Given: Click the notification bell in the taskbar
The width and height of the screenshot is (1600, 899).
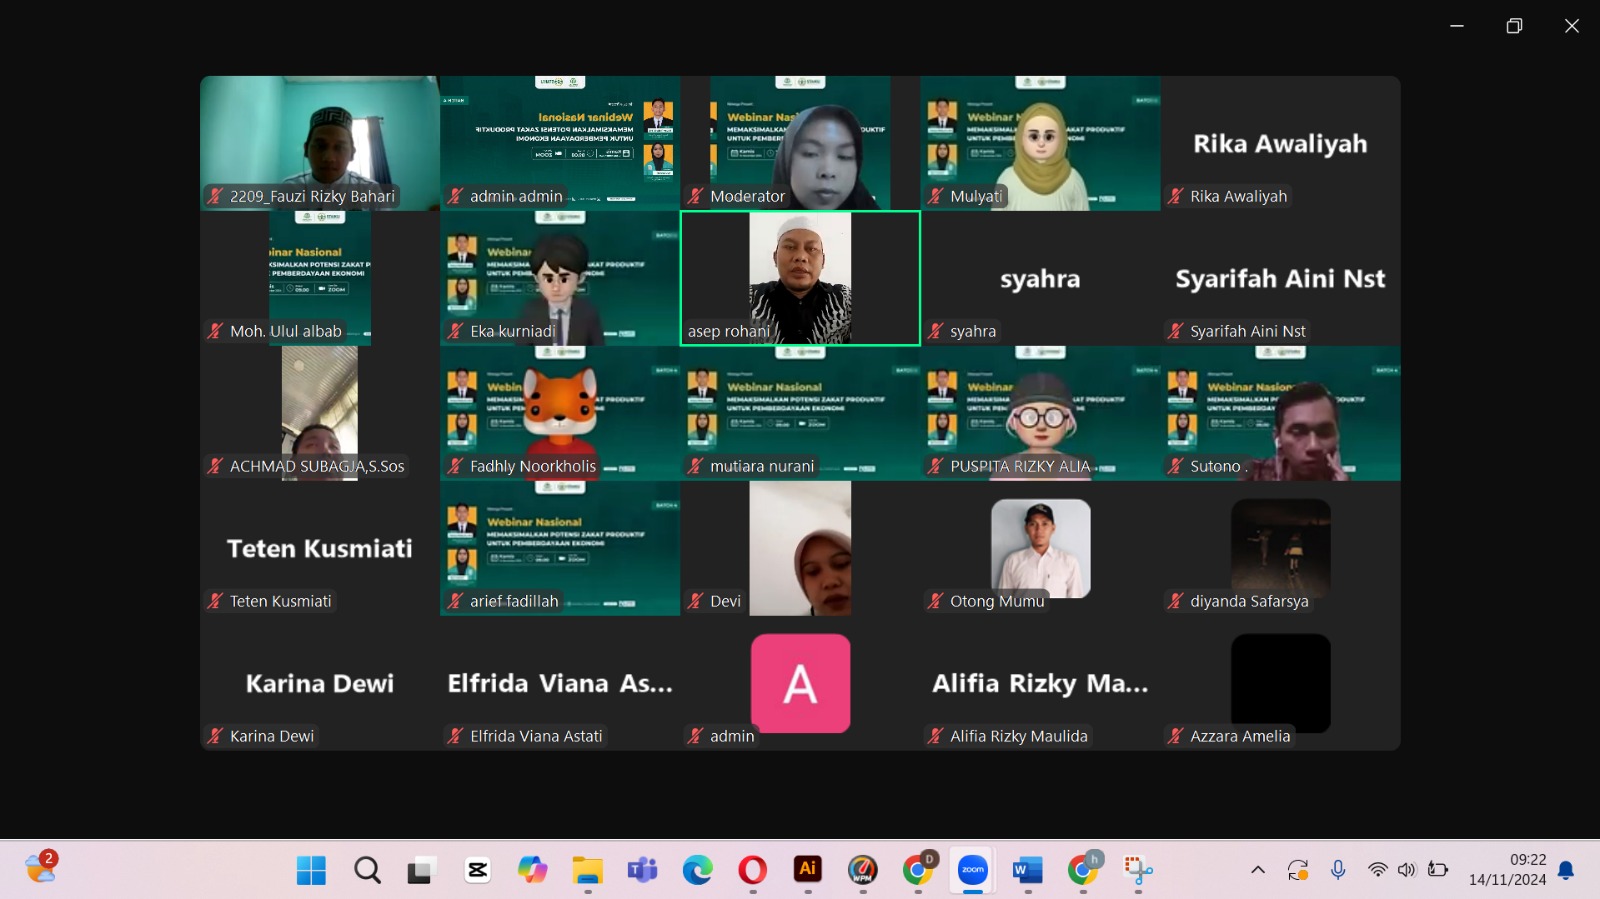Looking at the screenshot, I should (x=1566, y=870).
